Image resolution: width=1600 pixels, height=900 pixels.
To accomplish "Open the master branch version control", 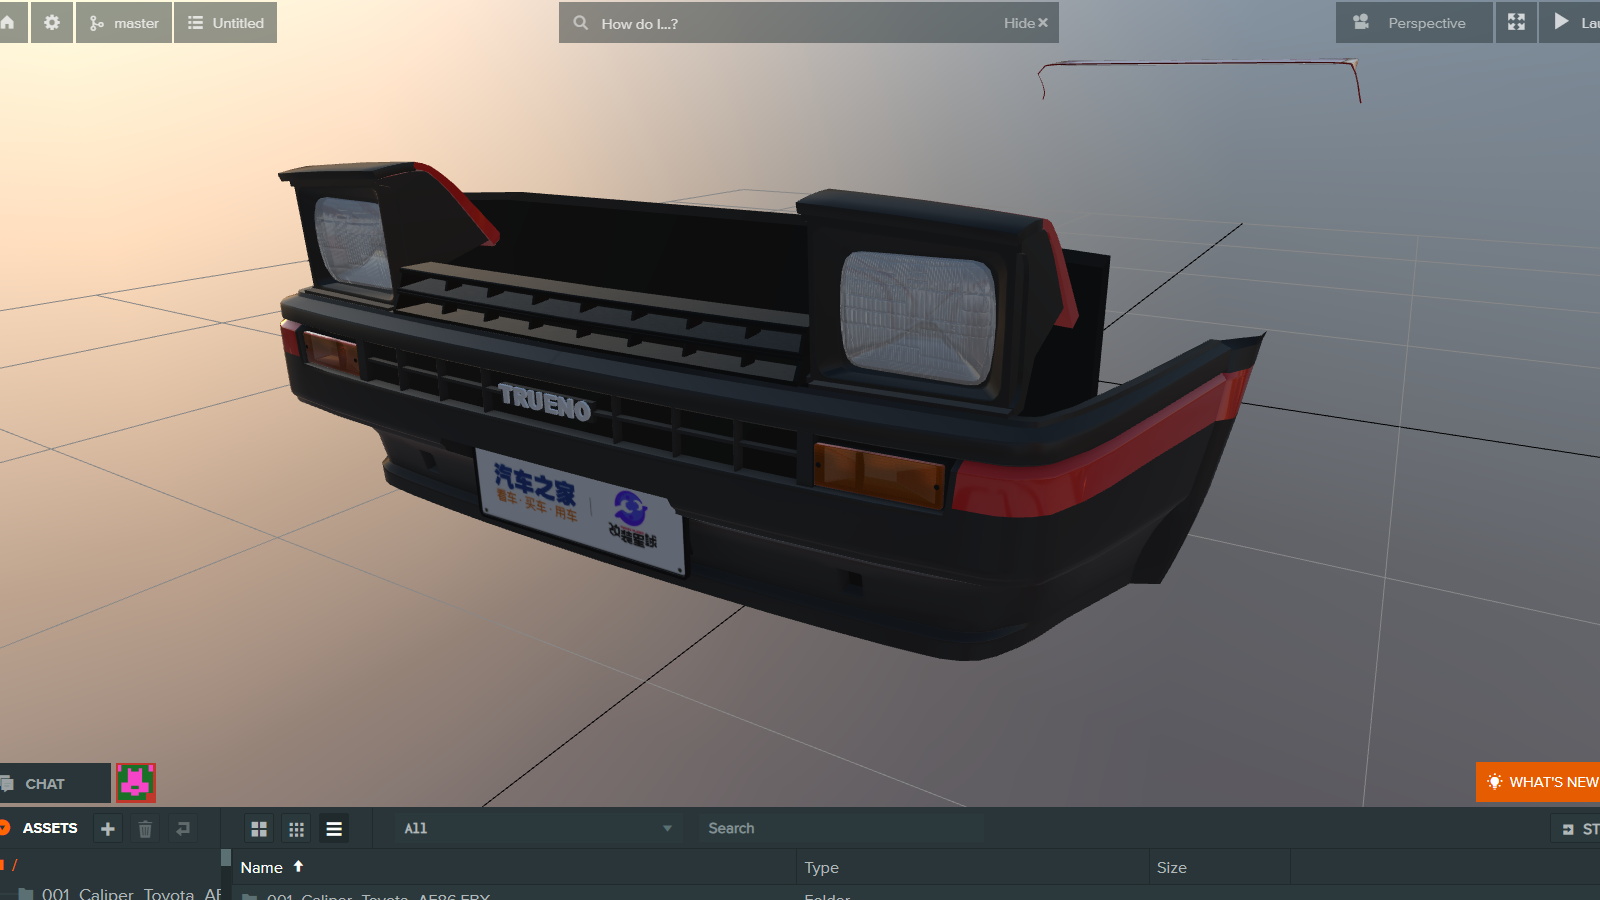I will pyautogui.click(x=124, y=22).
